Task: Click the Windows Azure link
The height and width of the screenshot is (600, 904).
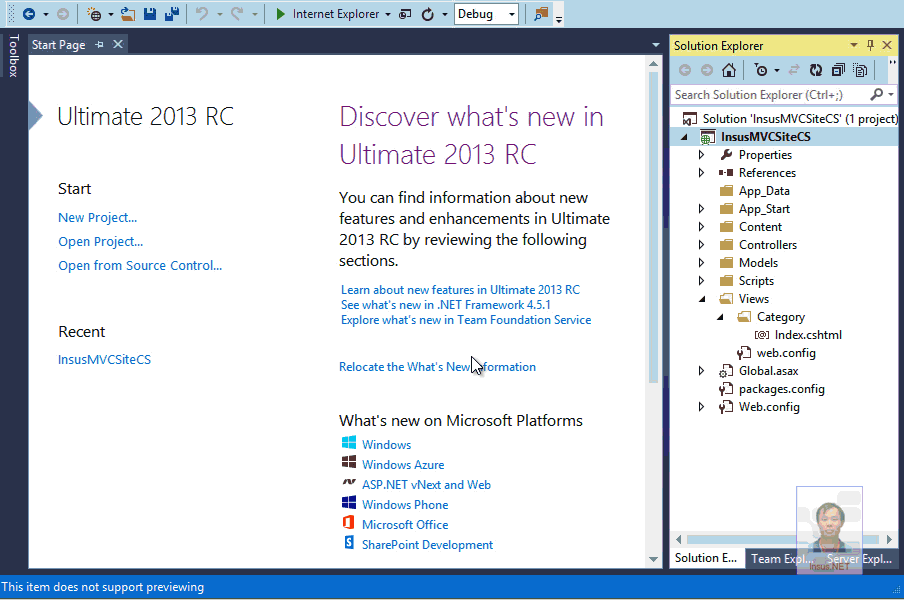Action: point(403,465)
